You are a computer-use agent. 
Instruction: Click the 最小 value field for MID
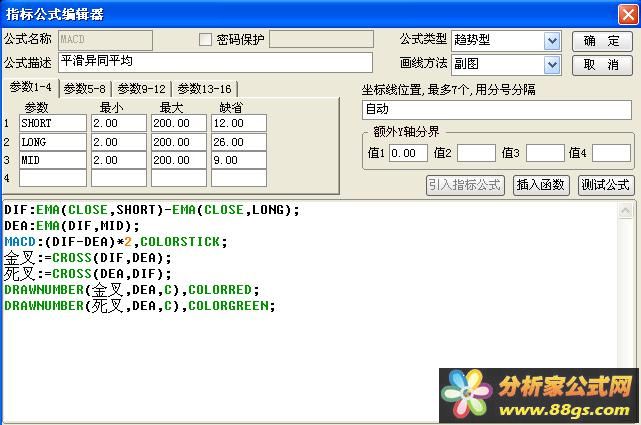click(x=119, y=160)
